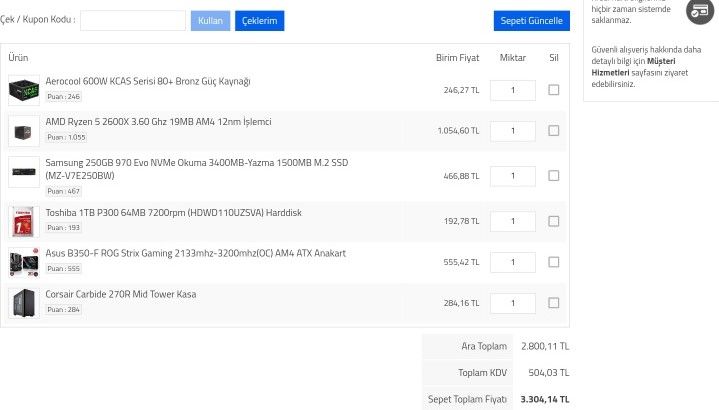The image size is (719, 410).
Task: Click the Puan : 193 badge
Action: [x=64, y=227]
